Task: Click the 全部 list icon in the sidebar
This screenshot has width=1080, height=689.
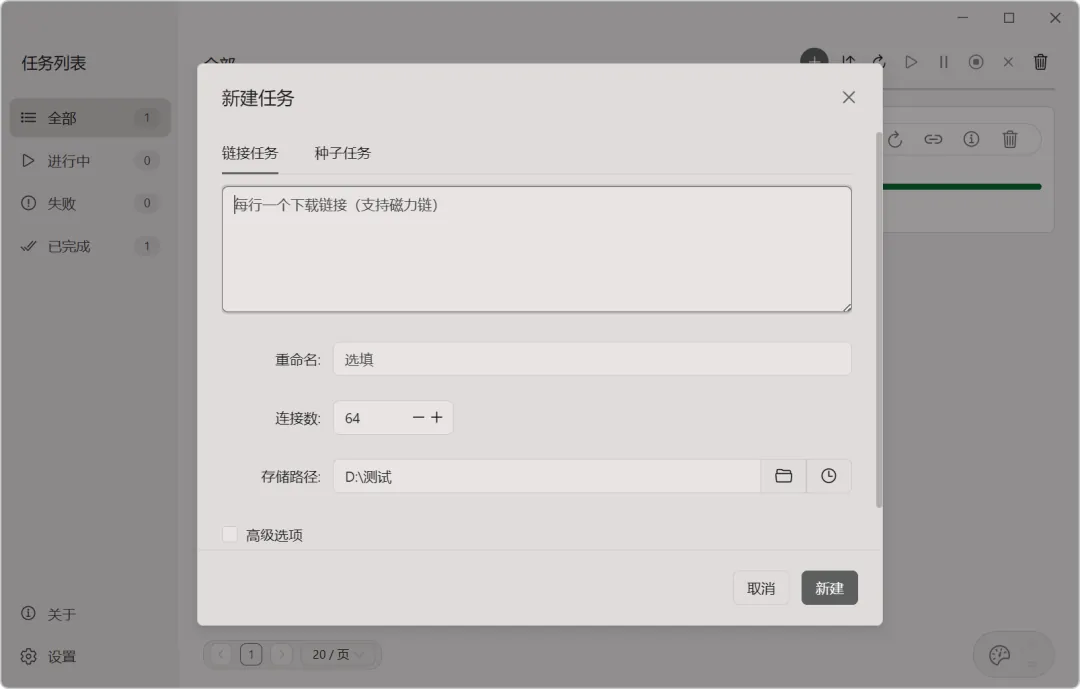Action: click(28, 118)
